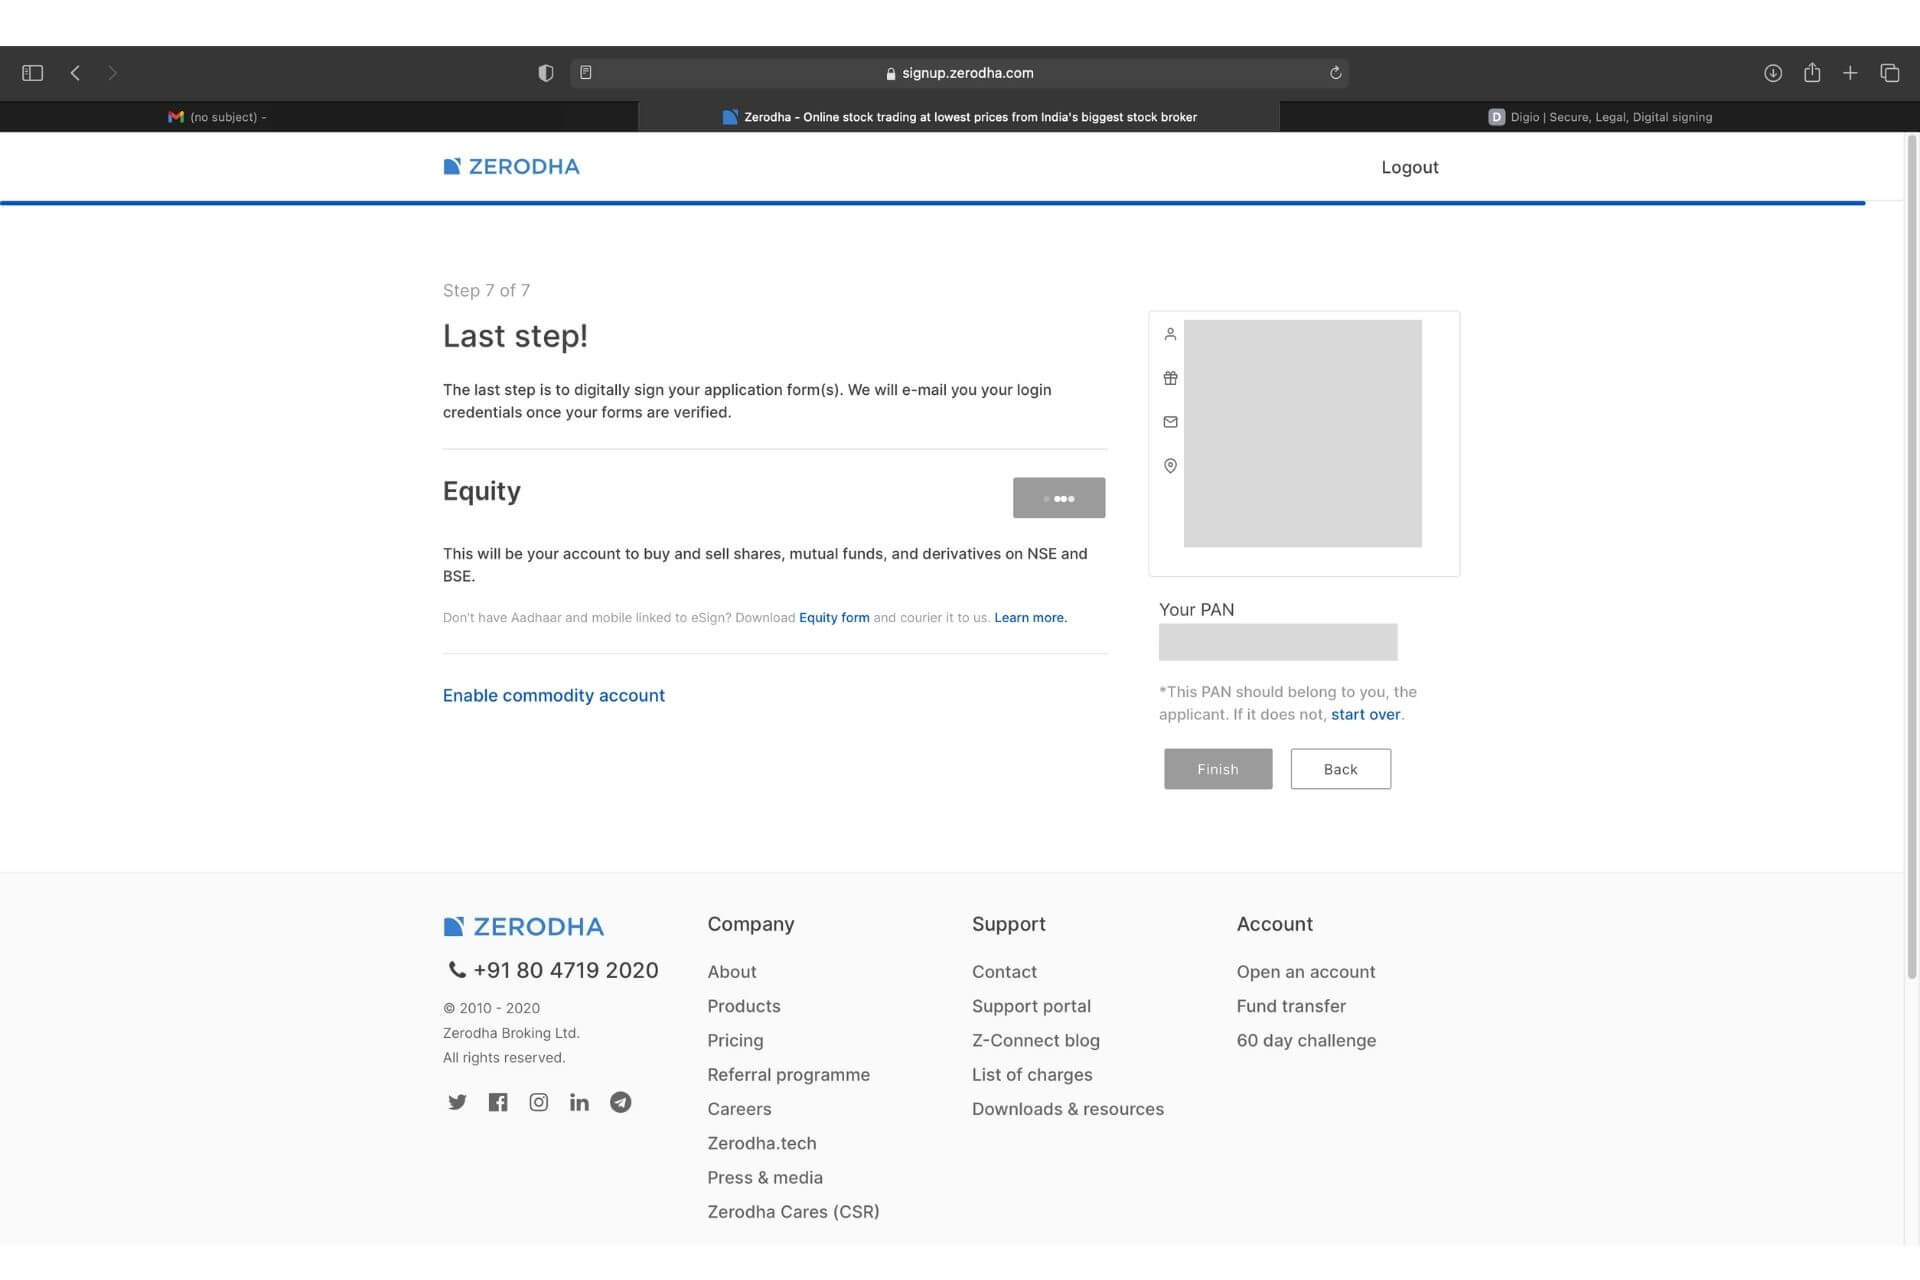The width and height of the screenshot is (1920, 1280).
Task: Click the Finish button
Action: click(x=1218, y=769)
